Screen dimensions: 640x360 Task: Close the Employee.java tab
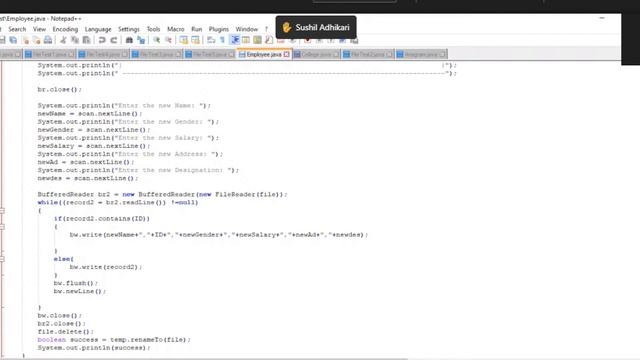pos(287,54)
